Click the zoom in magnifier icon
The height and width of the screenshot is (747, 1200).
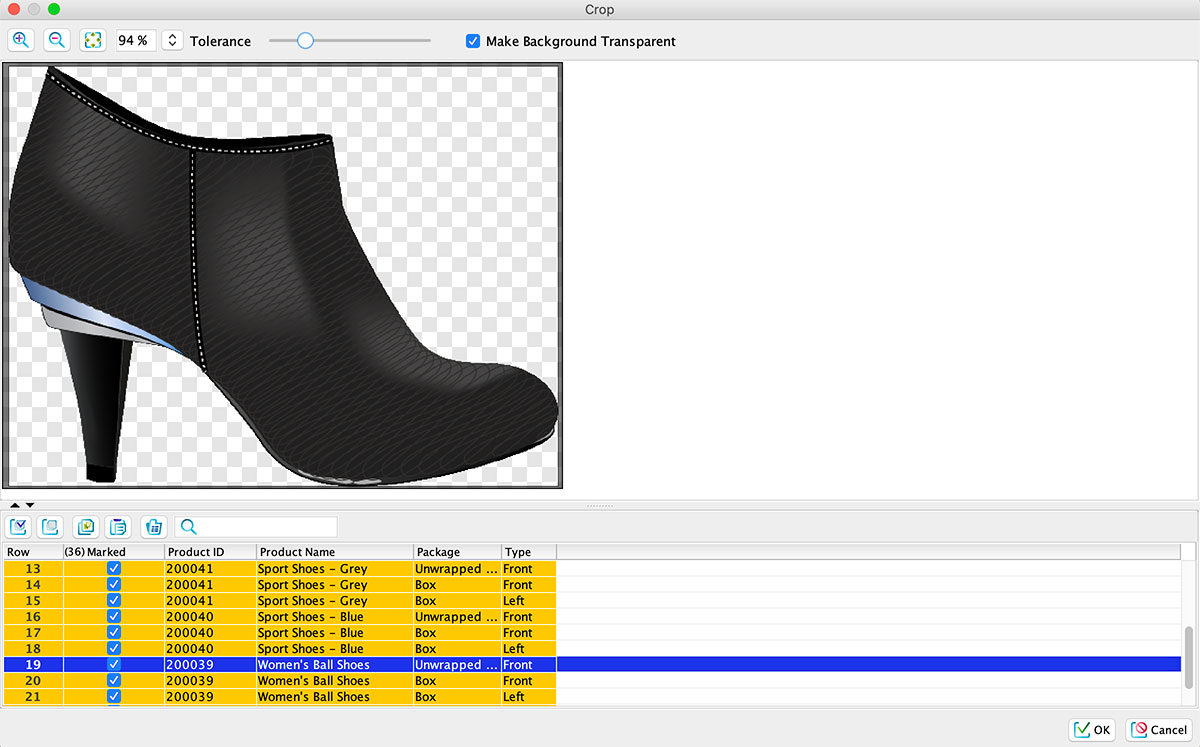[x=21, y=40]
